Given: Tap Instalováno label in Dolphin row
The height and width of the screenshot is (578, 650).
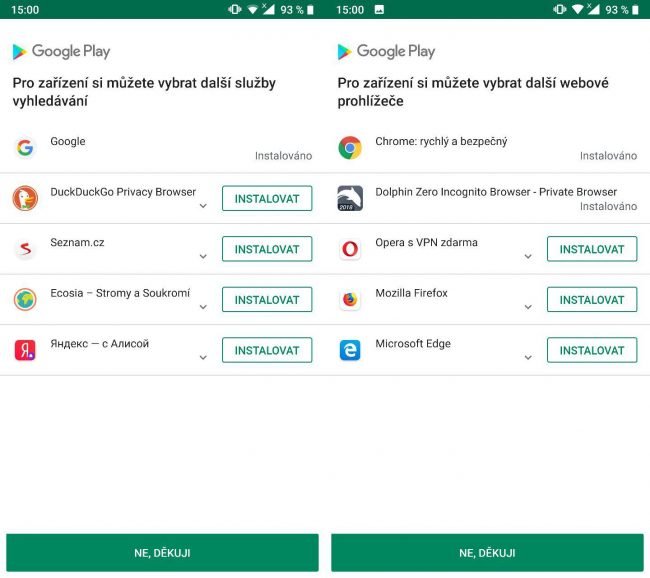Looking at the screenshot, I should tap(609, 206).
